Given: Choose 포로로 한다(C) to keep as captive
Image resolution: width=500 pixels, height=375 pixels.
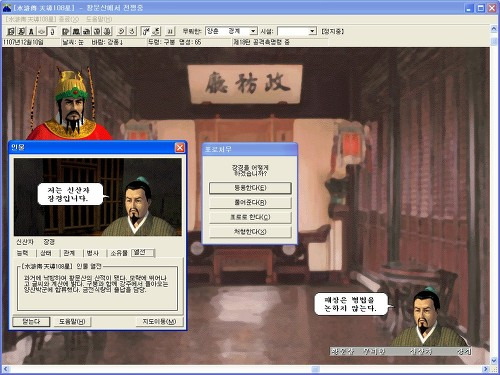Looking at the screenshot, I should tap(250, 217).
